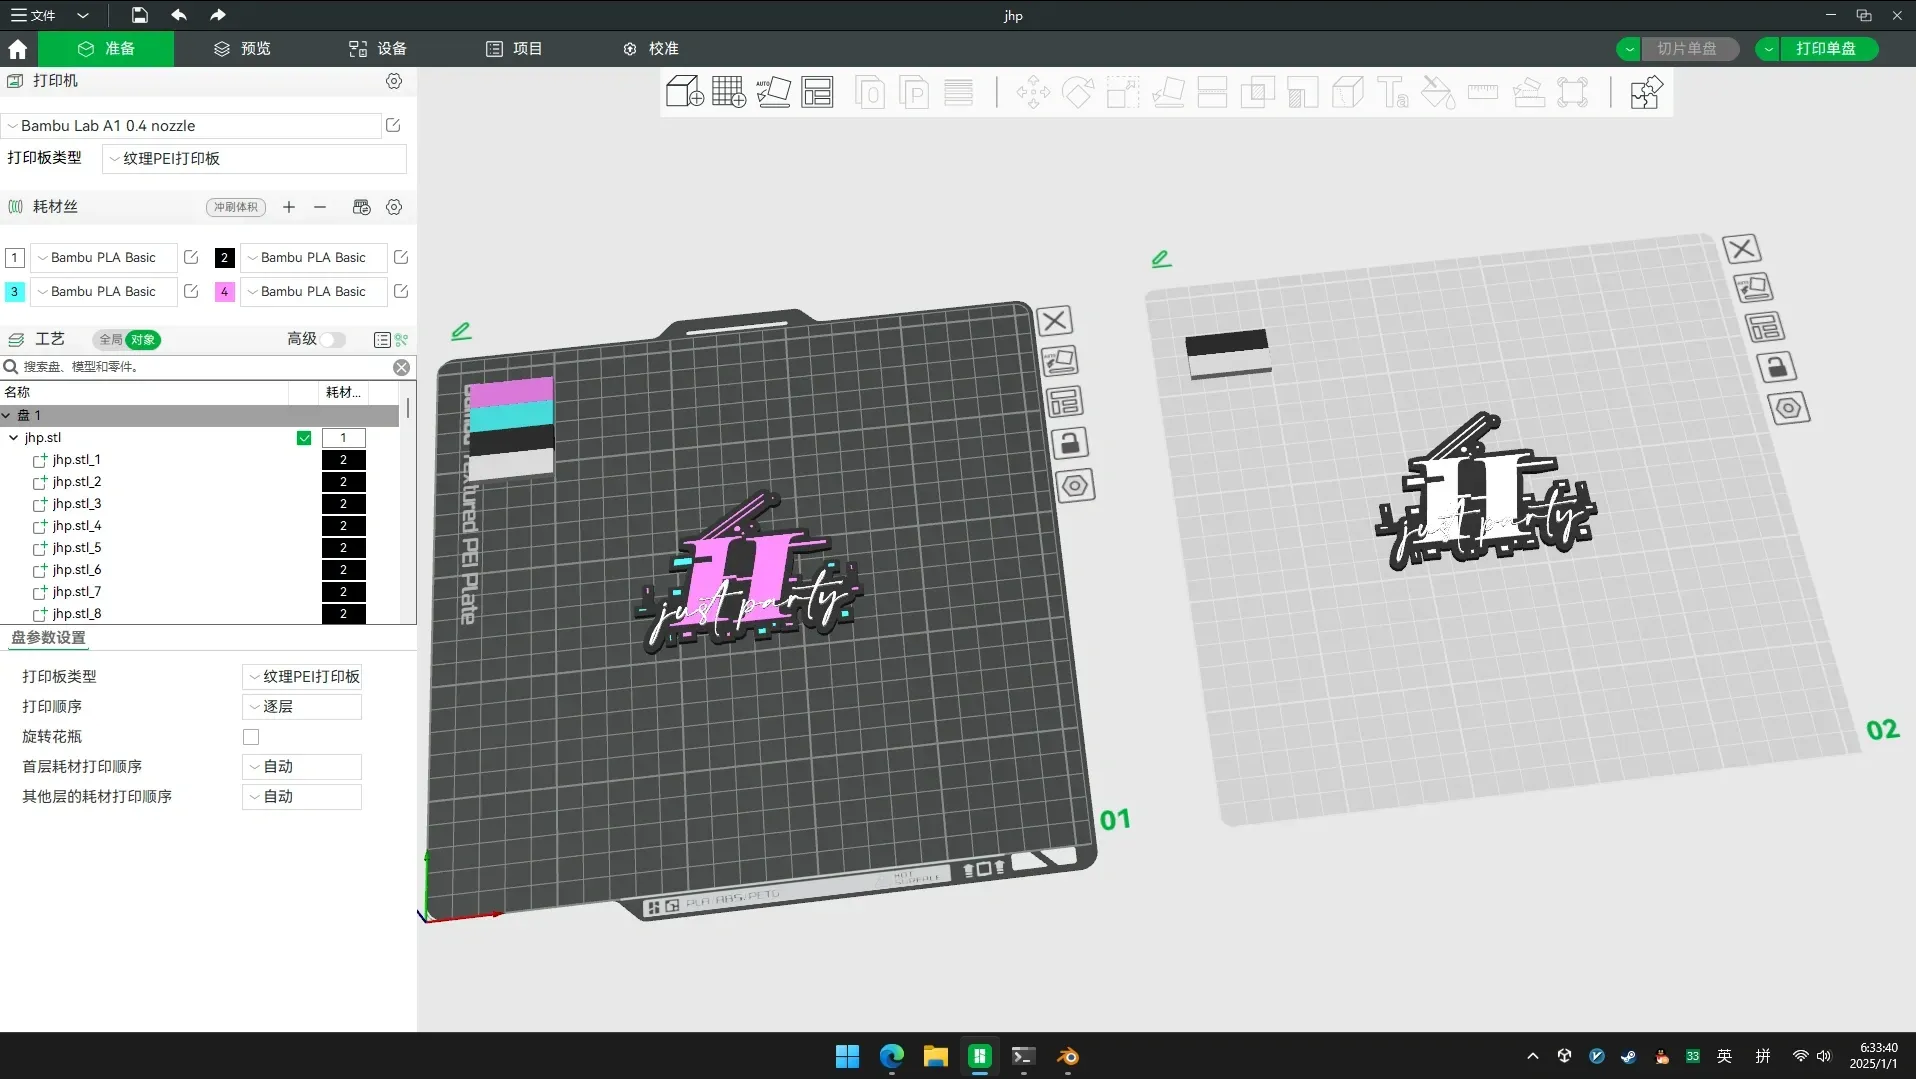Viewport: 1916px width, 1079px height.
Task: Switch to the 预览 tab
Action: tap(242, 49)
